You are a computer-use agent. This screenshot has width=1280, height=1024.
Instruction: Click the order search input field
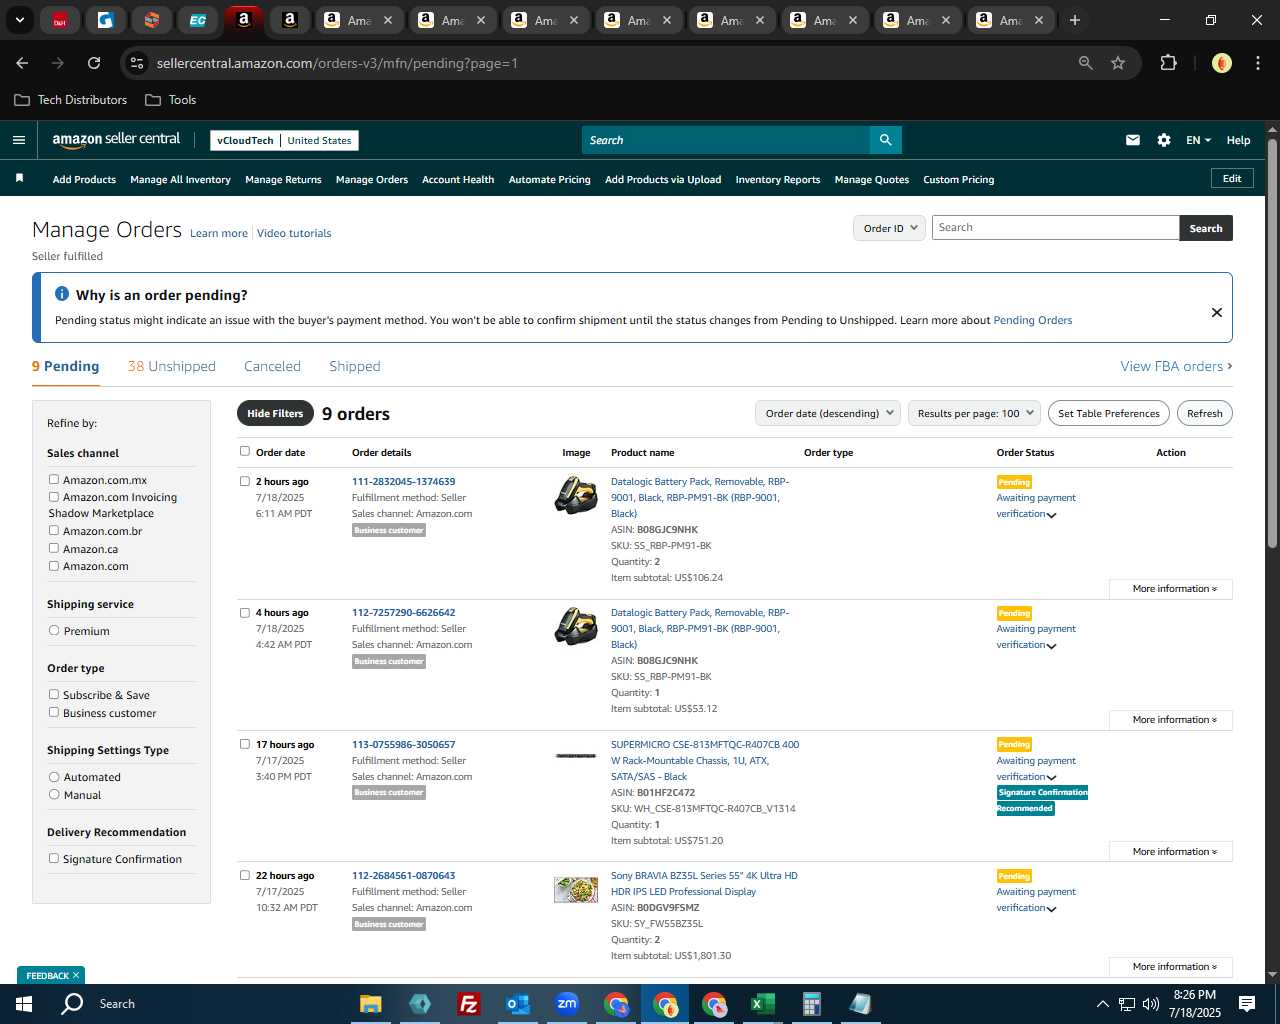[1055, 228]
